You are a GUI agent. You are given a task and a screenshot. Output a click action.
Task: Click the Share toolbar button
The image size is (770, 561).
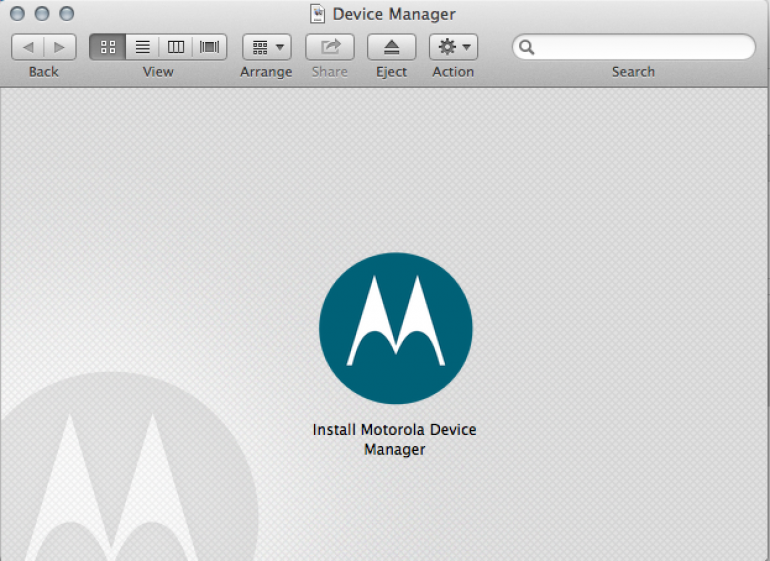tap(330, 47)
